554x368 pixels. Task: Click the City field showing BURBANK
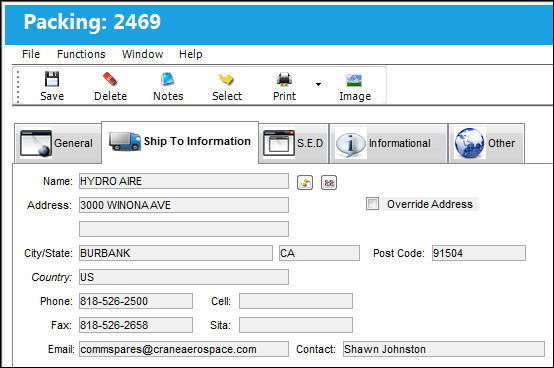click(176, 253)
